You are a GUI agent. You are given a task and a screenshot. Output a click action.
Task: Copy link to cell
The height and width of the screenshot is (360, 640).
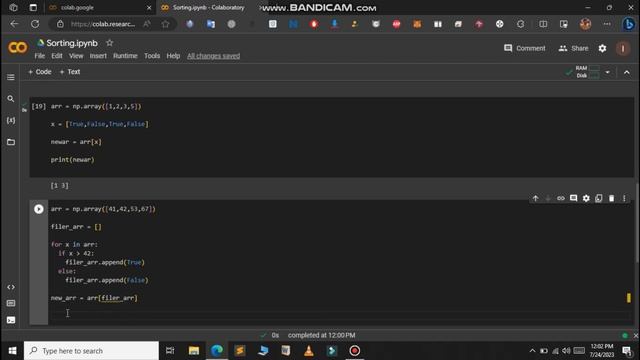(561, 198)
